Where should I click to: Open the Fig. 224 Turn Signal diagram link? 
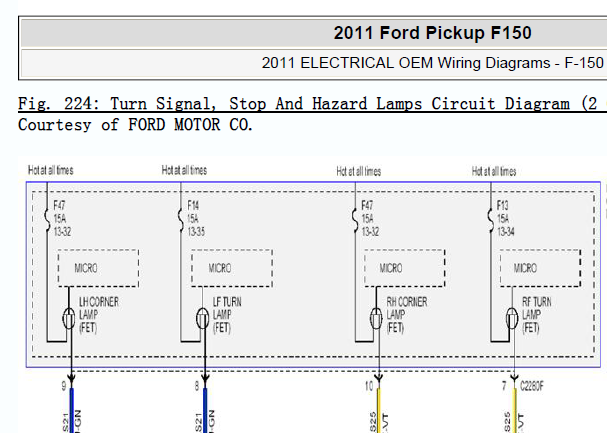tap(312, 104)
